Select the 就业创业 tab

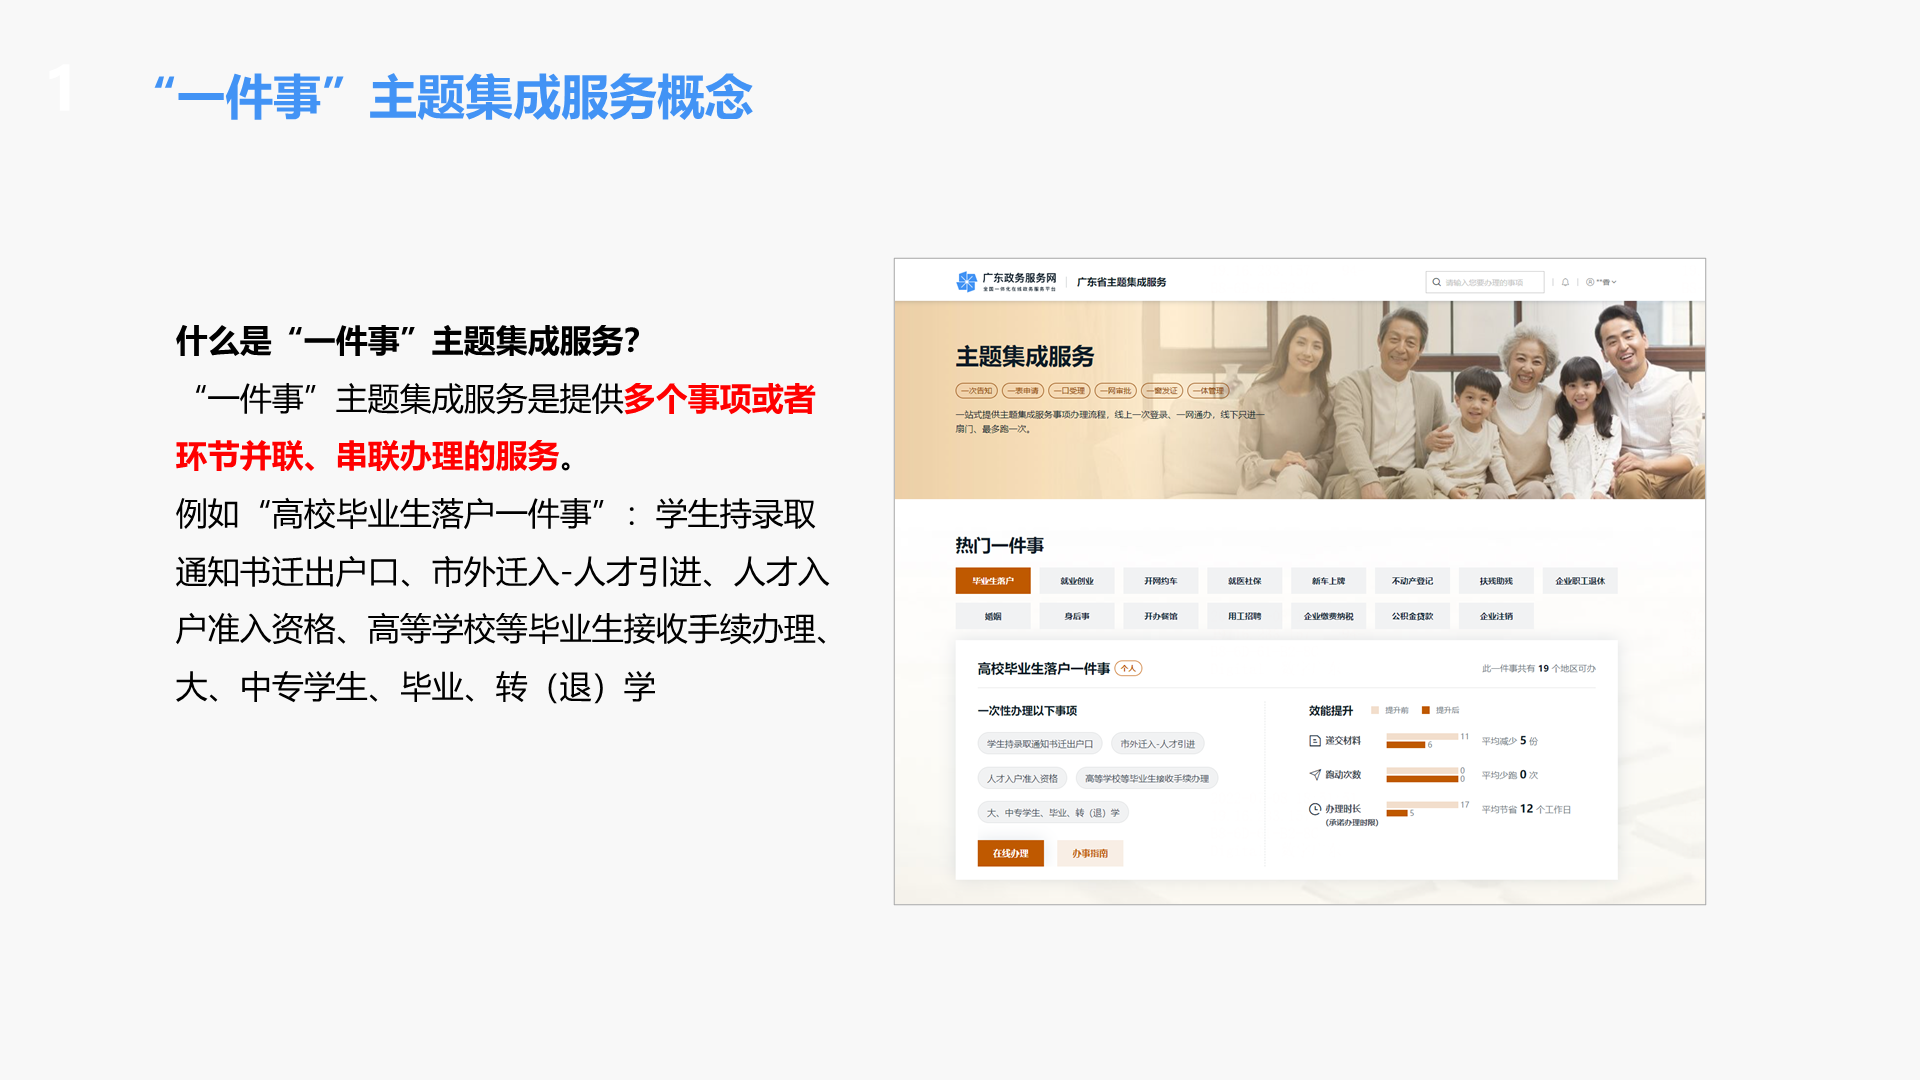tap(1077, 581)
